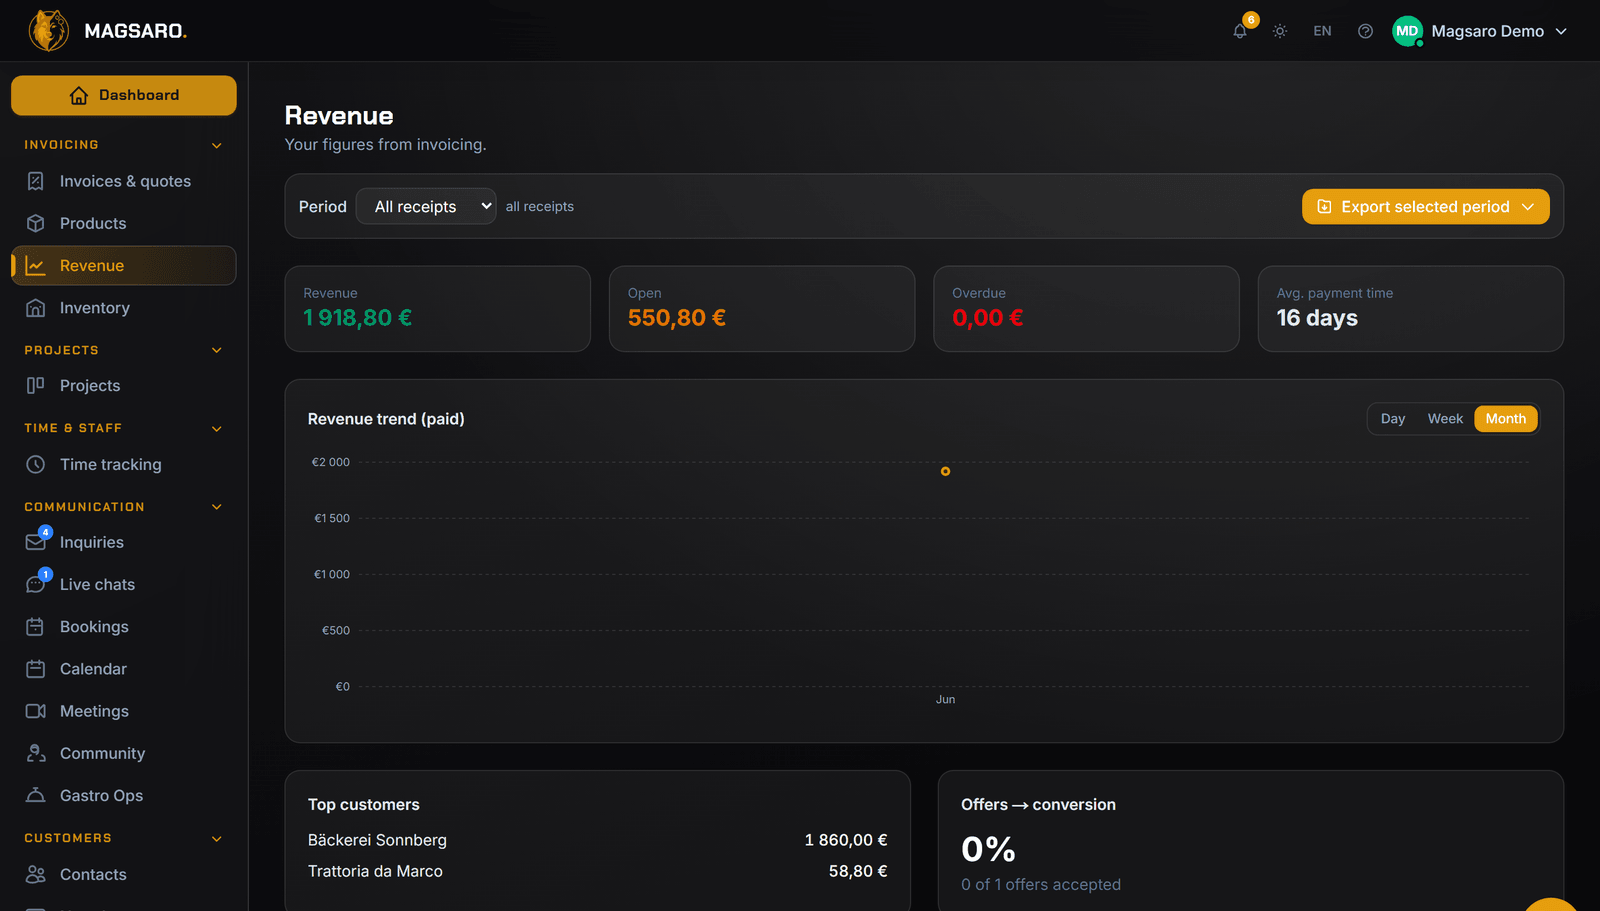Go to Gastro Ops
This screenshot has width=1600, height=911.
(x=124, y=795)
